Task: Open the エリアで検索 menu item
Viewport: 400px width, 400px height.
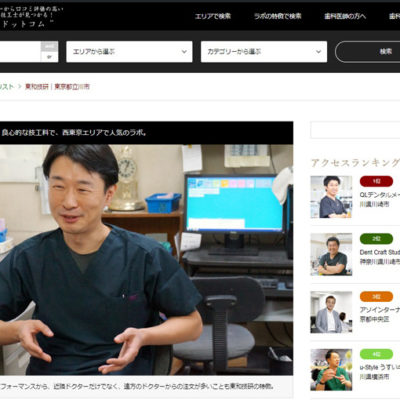Action: click(x=213, y=16)
